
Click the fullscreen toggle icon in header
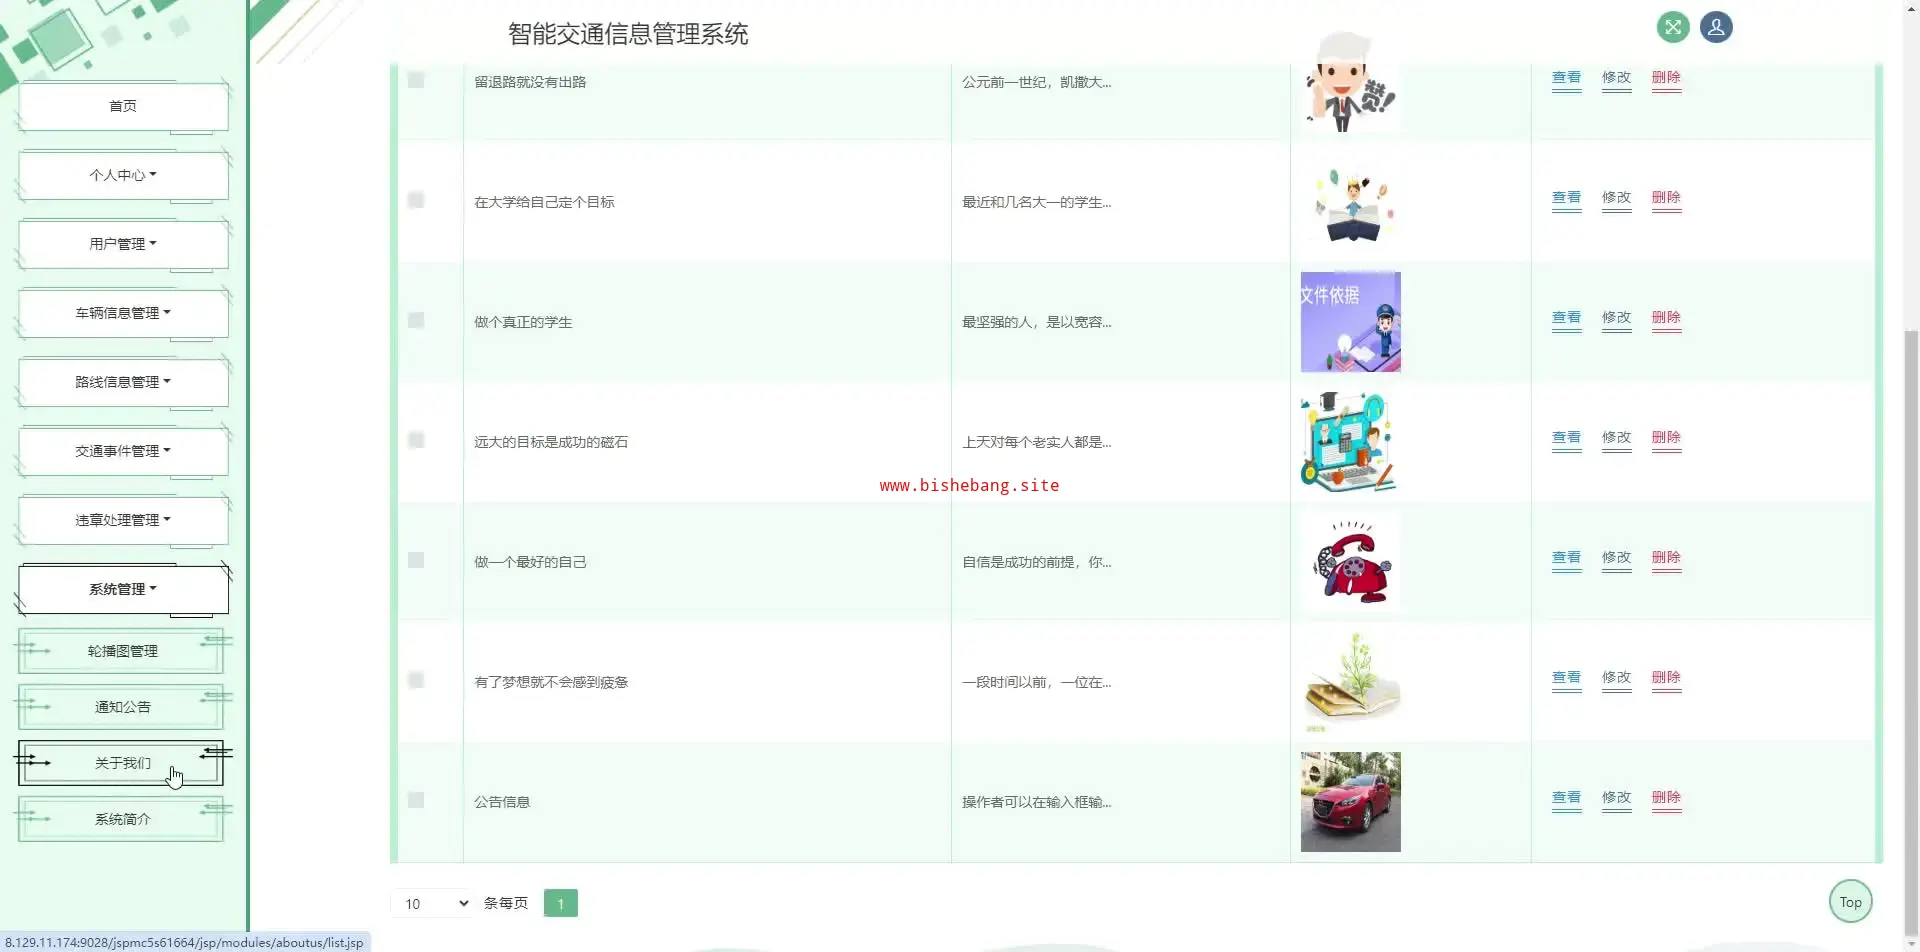click(x=1673, y=27)
